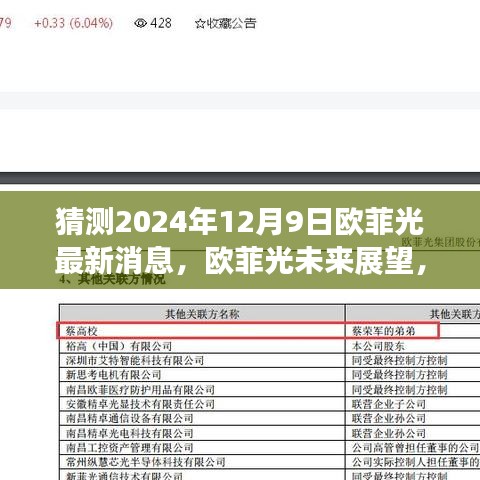
Task: Click the 收藏公告 favorite star button
Action: click(226, 23)
